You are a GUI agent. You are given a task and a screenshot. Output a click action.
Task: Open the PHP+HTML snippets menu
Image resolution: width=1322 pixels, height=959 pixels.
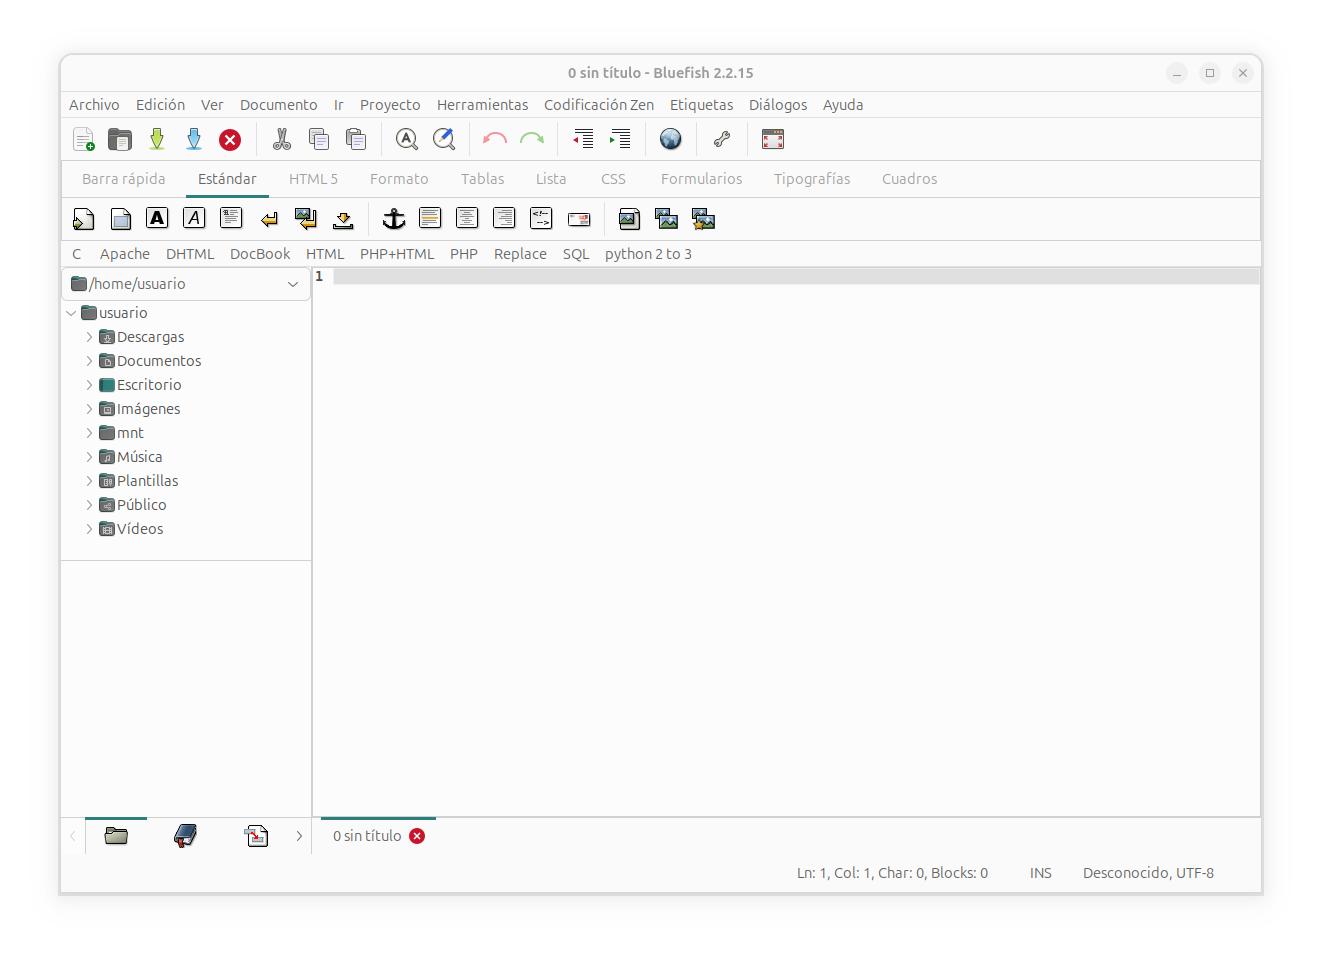(x=397, y=254)
